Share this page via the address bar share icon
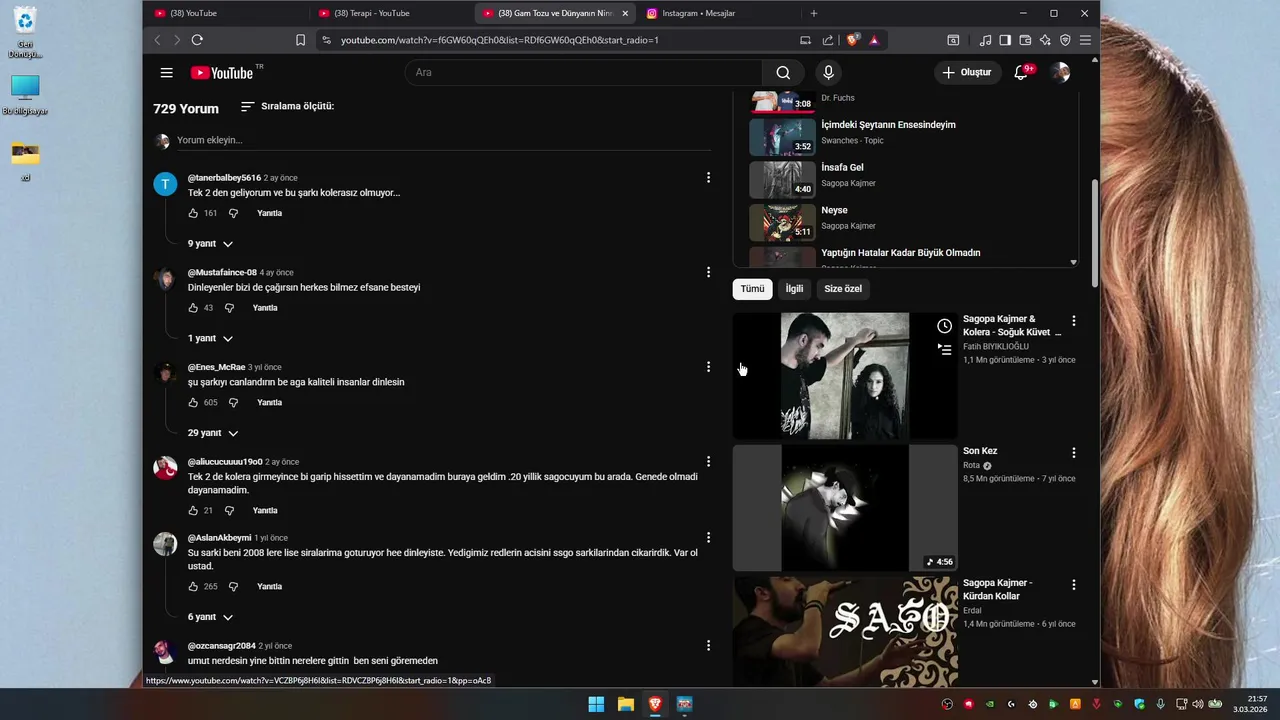The height and width of the screenshot is (720, 1280). point(828,40)
